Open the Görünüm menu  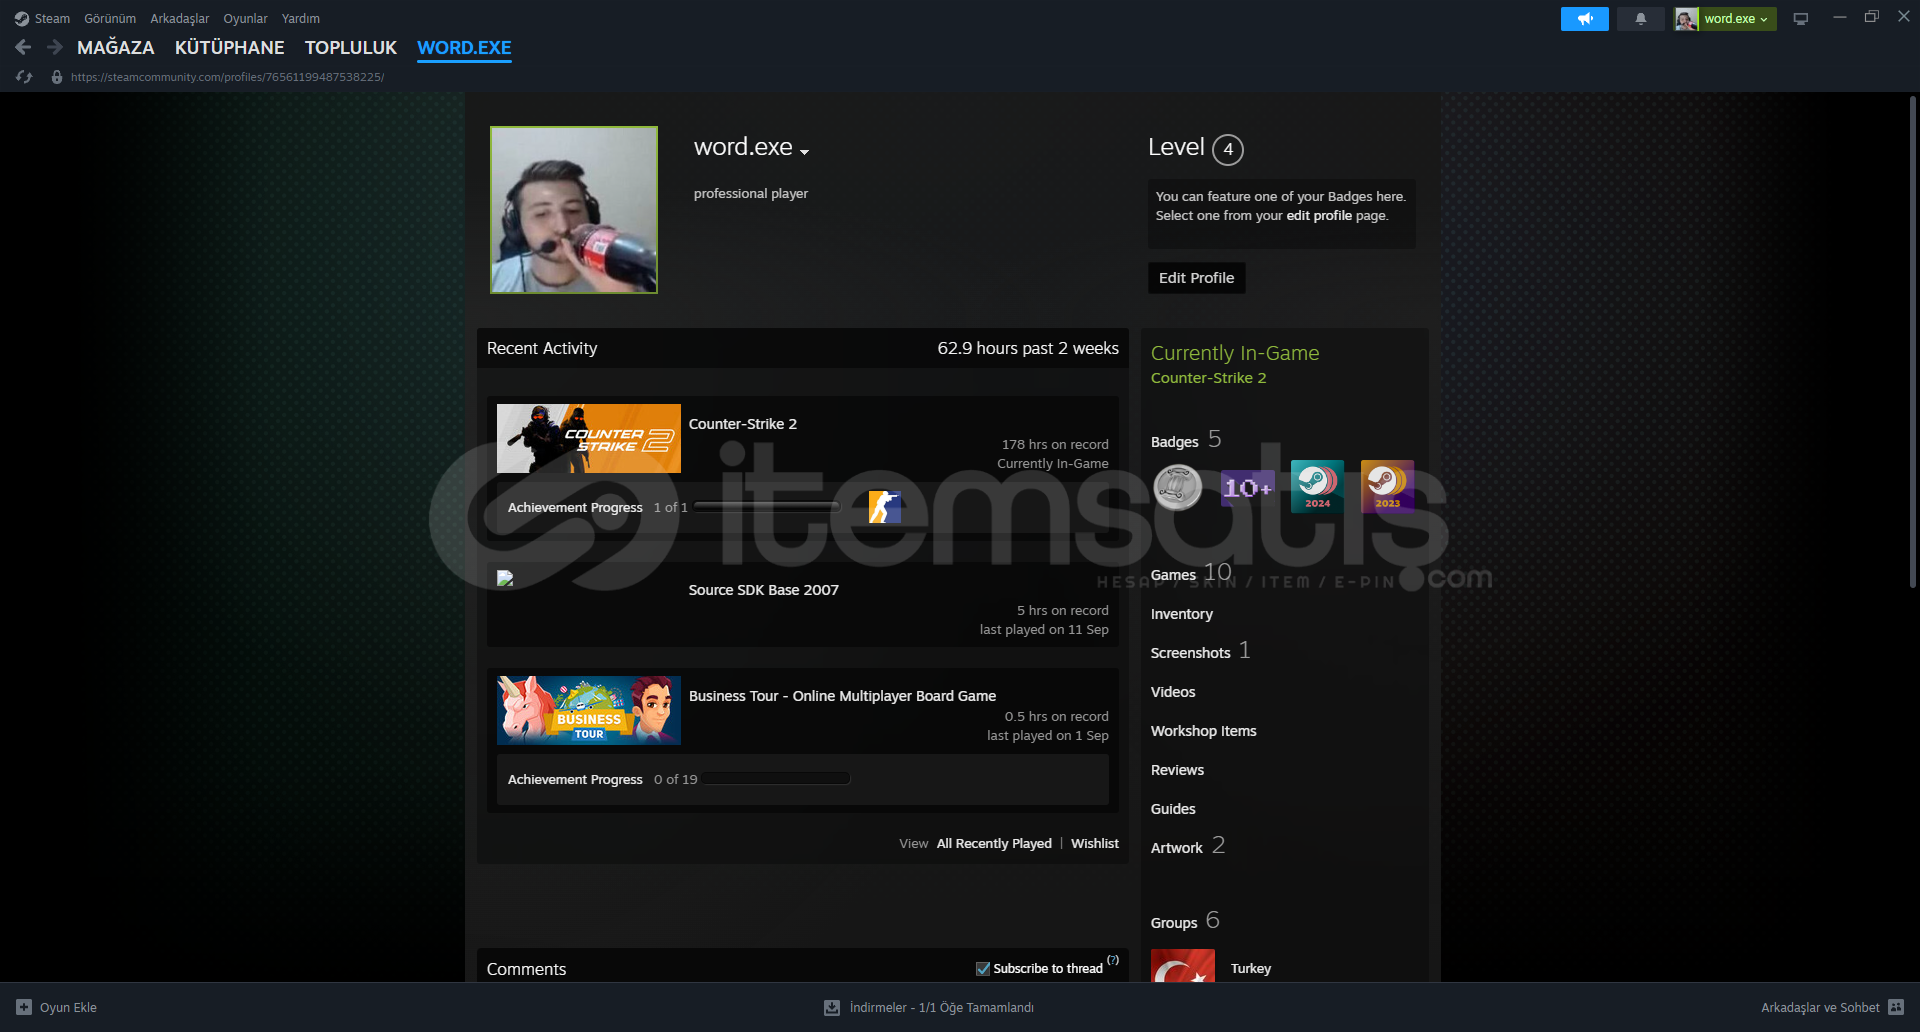point(110,19)
